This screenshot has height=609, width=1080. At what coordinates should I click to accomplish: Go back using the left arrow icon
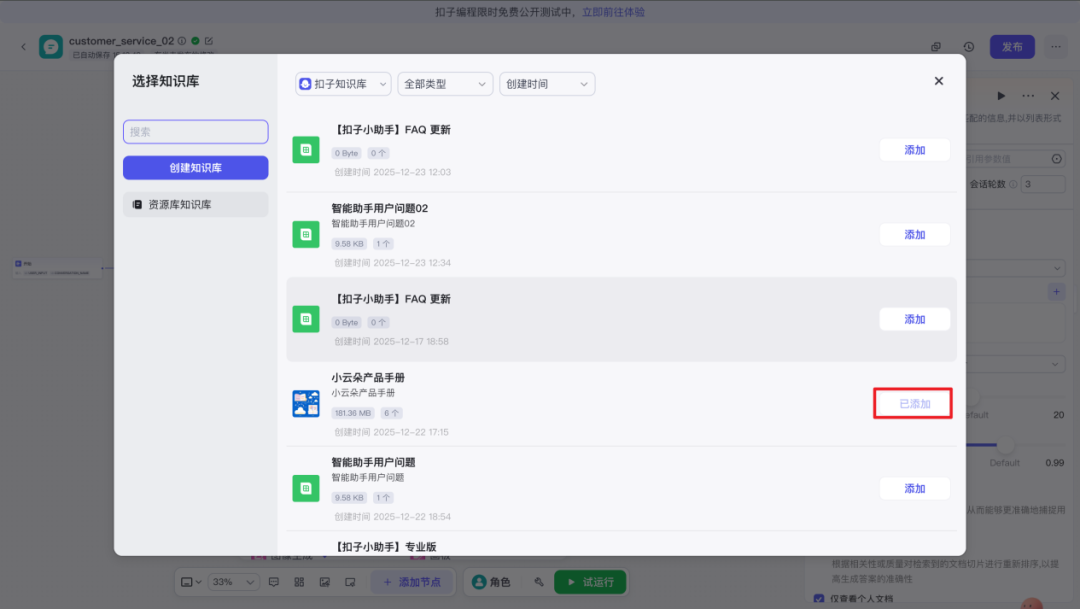tap(23, 47)
